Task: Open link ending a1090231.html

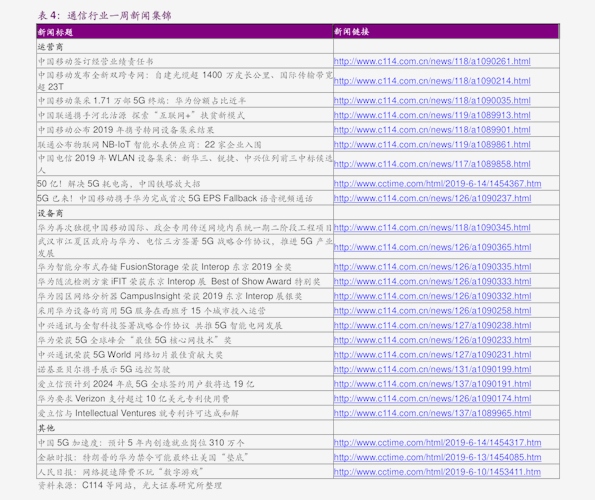Action: 432,355
